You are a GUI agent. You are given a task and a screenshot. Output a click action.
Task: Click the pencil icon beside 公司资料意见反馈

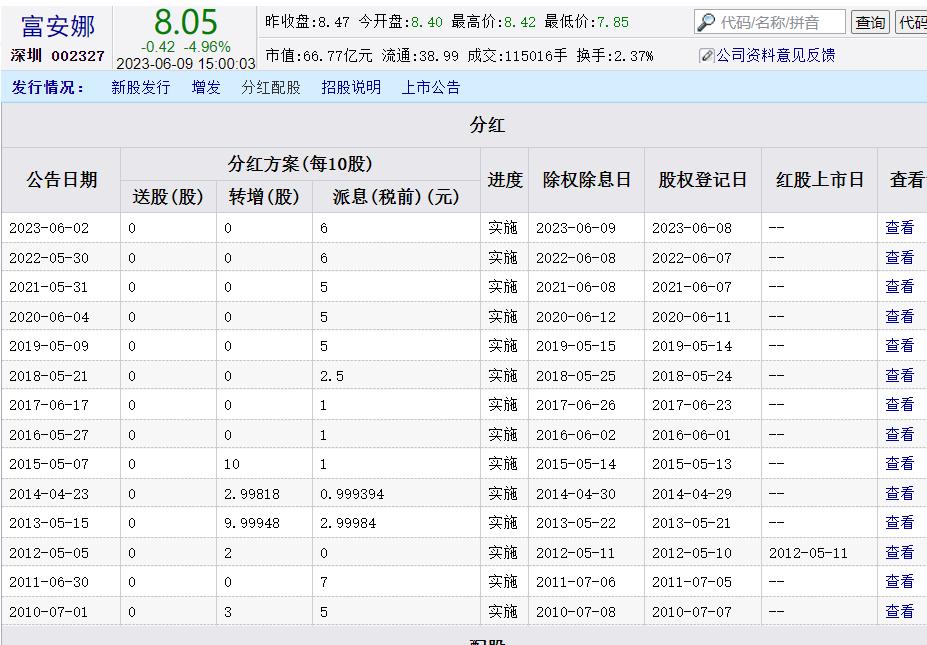coord(706,56)
